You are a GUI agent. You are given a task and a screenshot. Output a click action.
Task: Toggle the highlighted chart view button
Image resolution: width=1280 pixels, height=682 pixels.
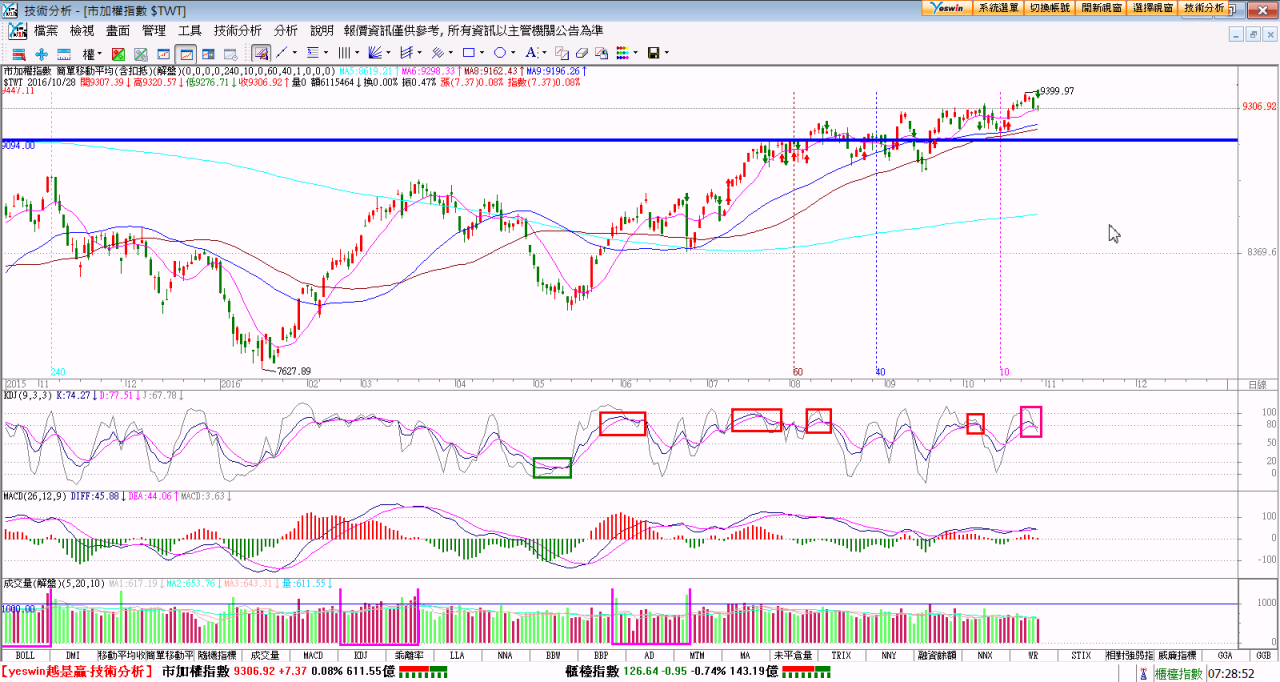pos(185,53)
